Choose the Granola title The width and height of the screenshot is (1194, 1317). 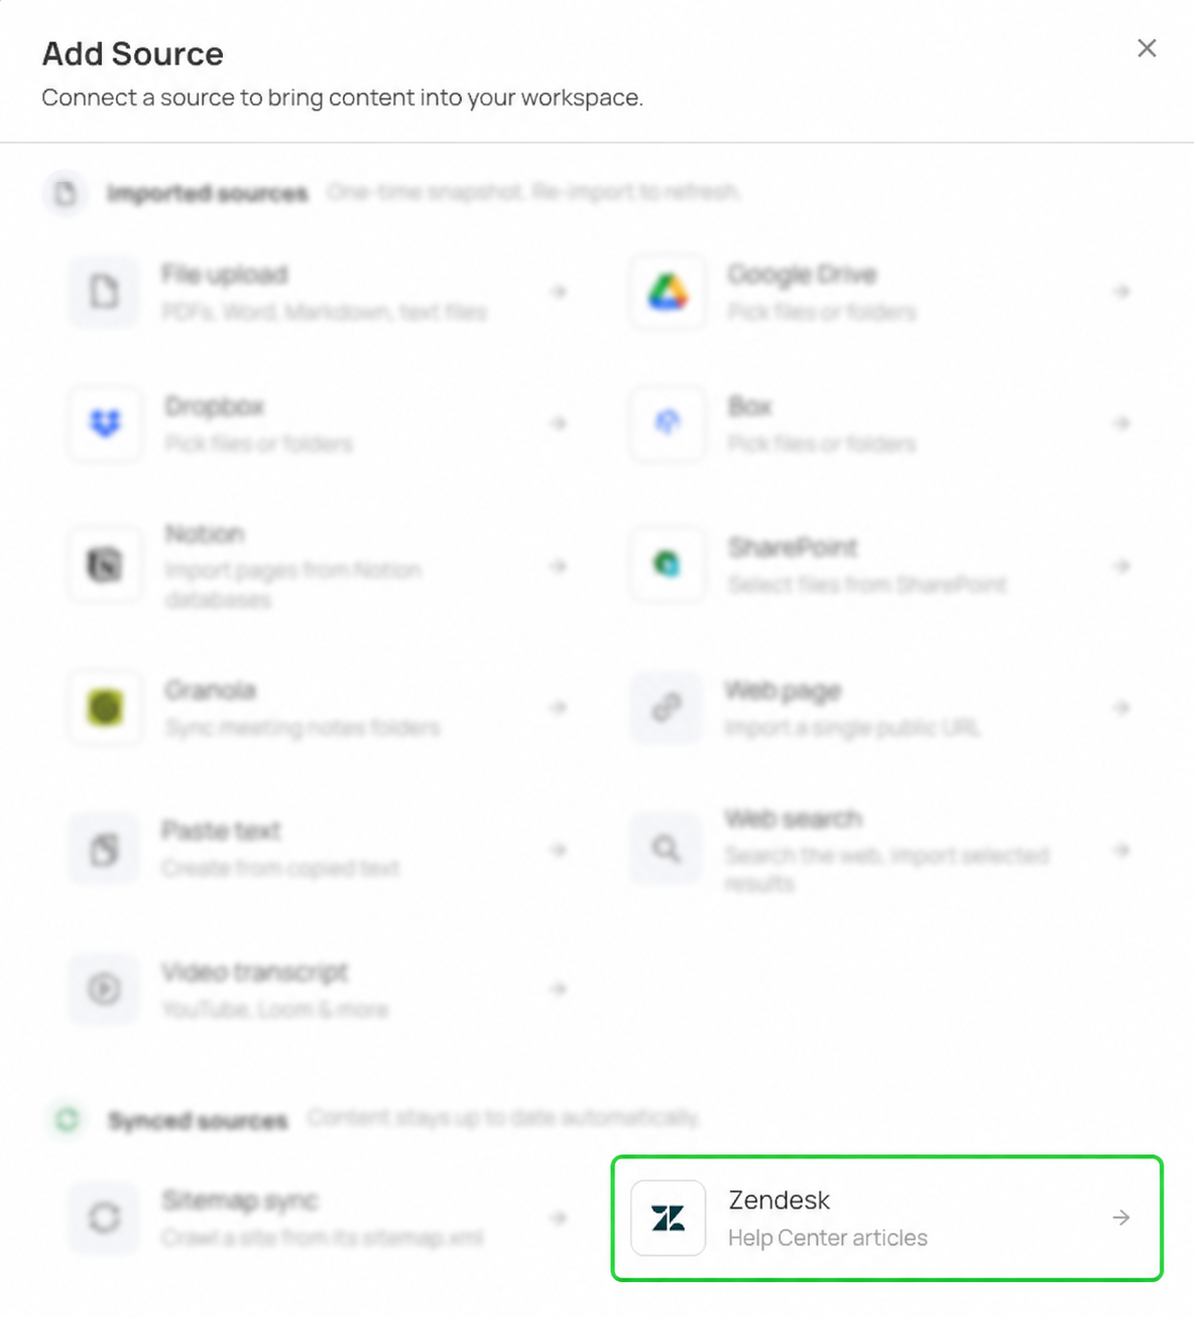pyautogui.click(x=211, y=690)
